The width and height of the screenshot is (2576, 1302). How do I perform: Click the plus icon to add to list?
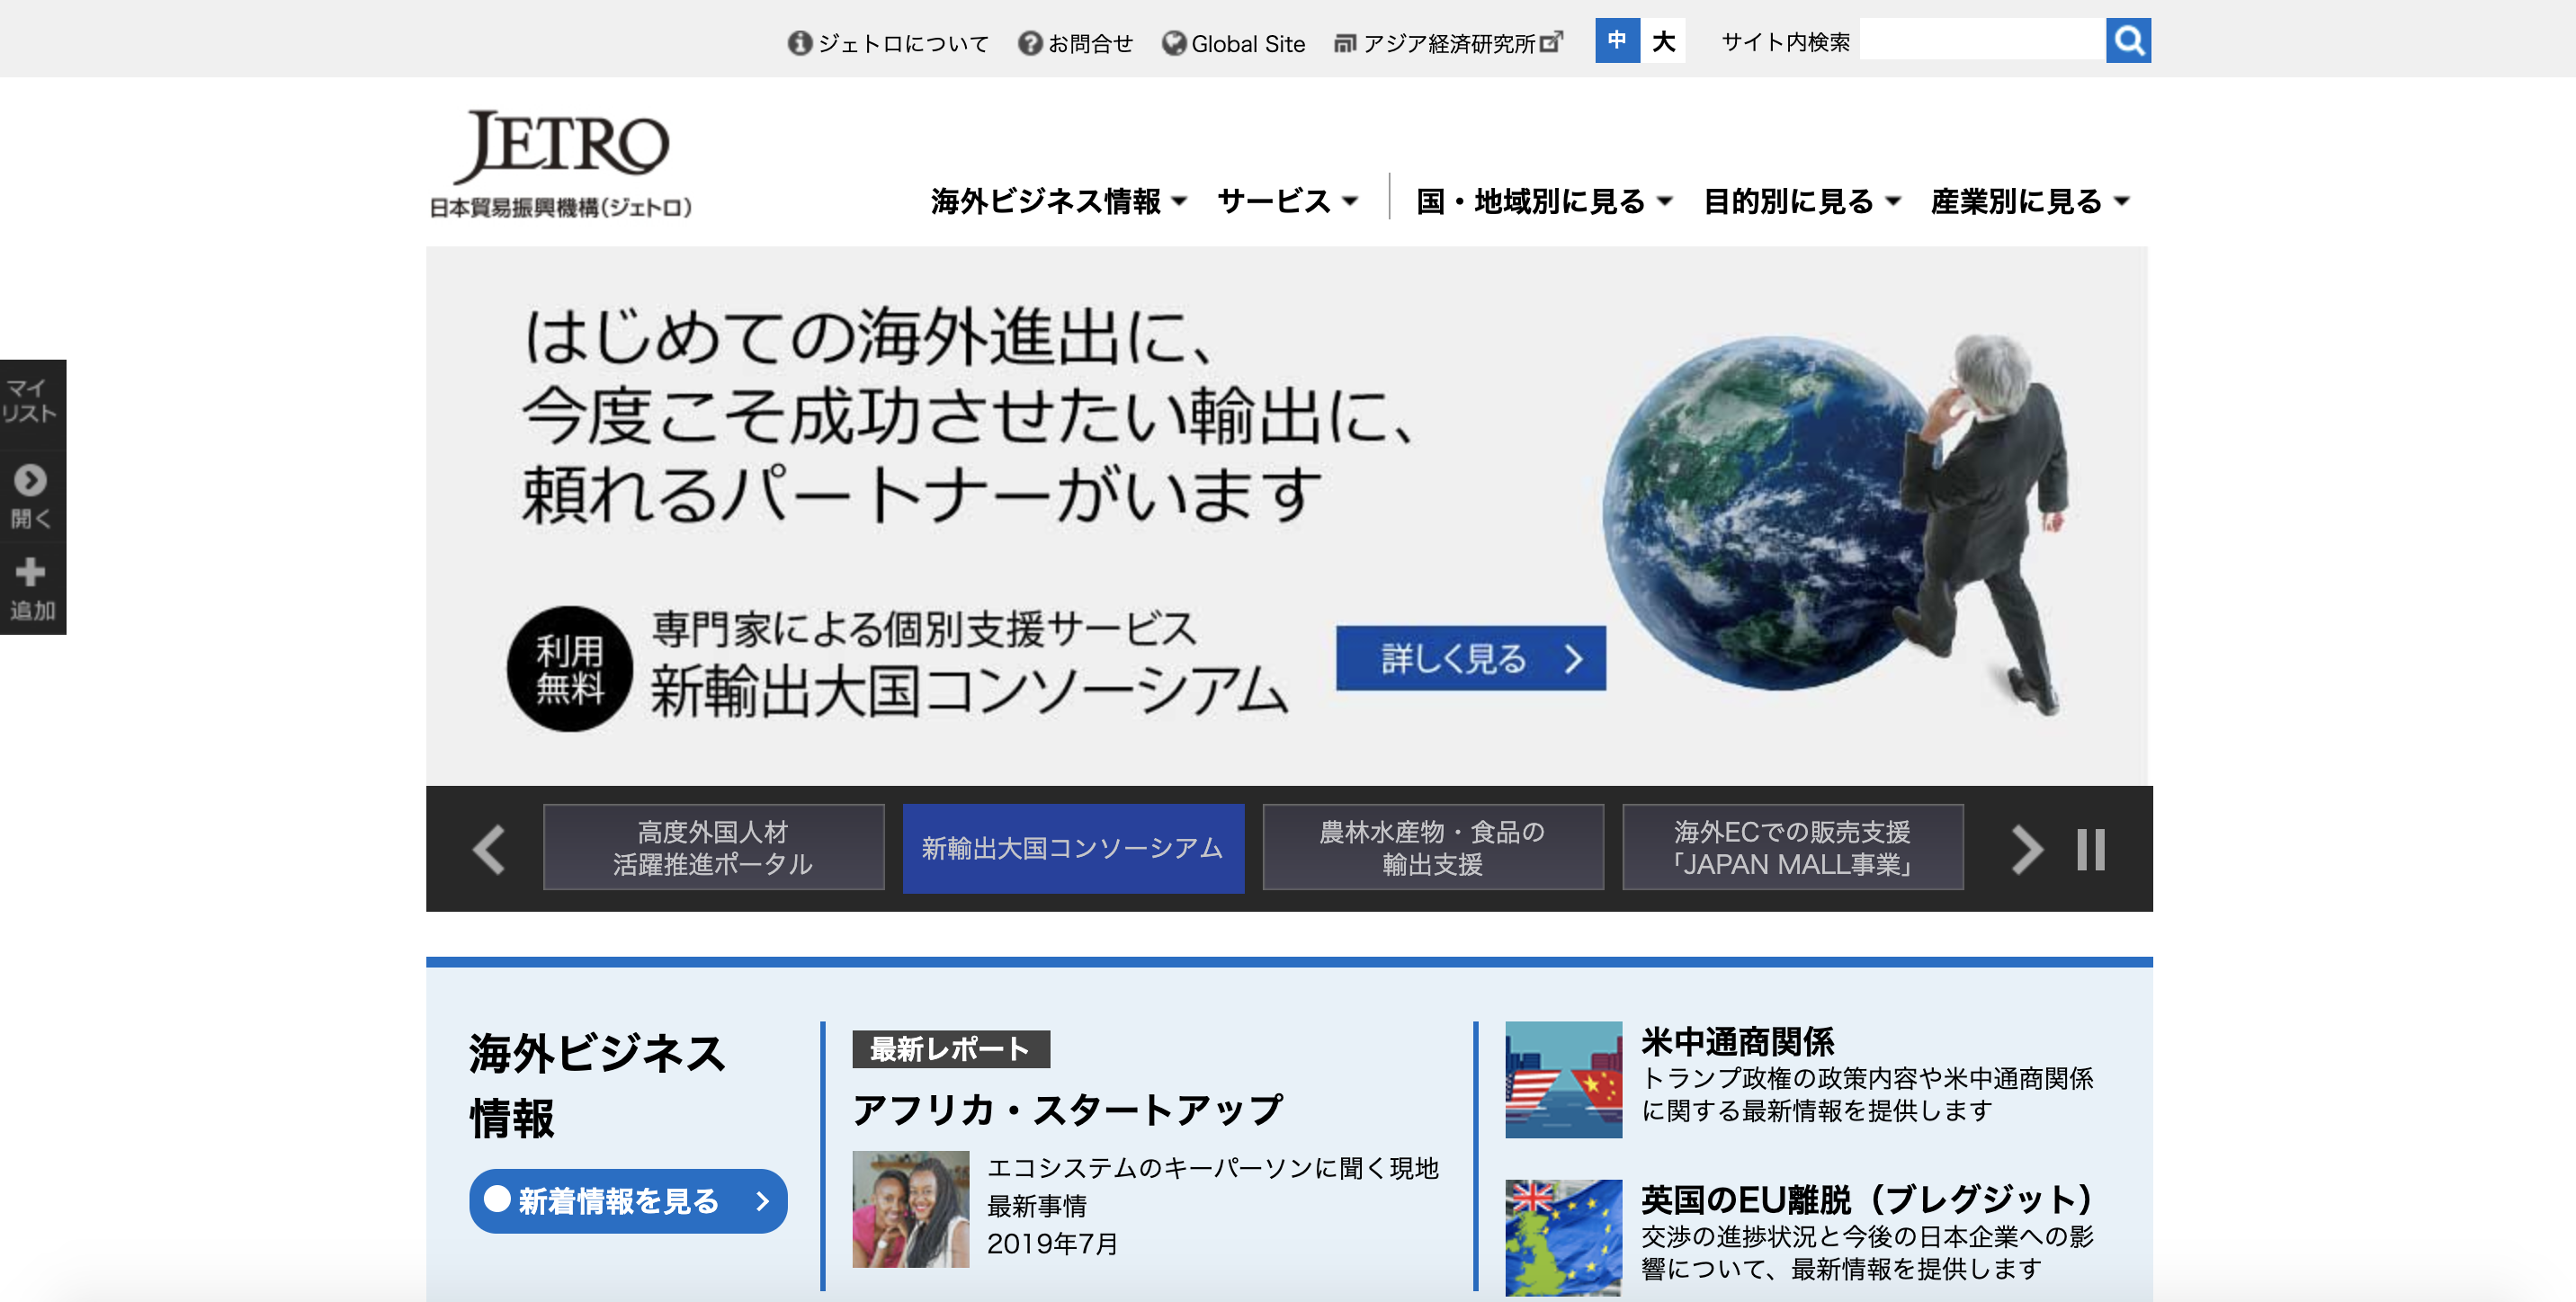tap(30, 572)
